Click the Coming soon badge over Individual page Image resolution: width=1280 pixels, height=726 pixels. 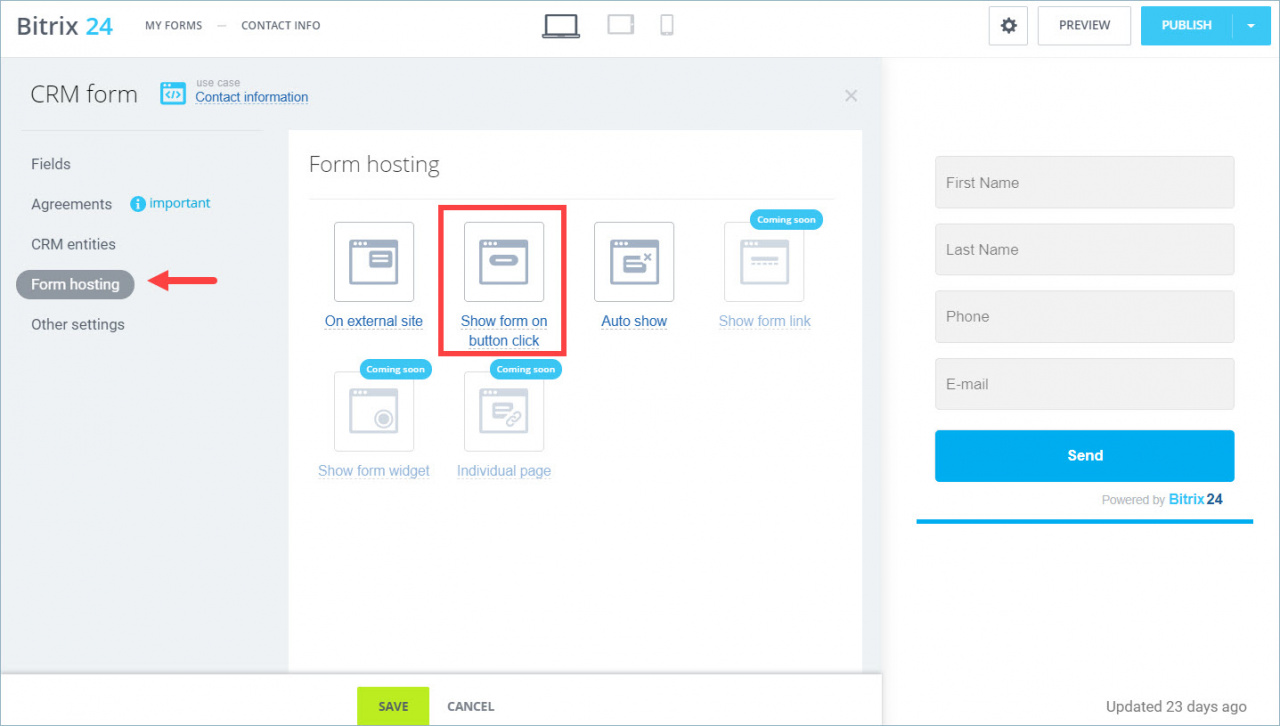(526, 369)
